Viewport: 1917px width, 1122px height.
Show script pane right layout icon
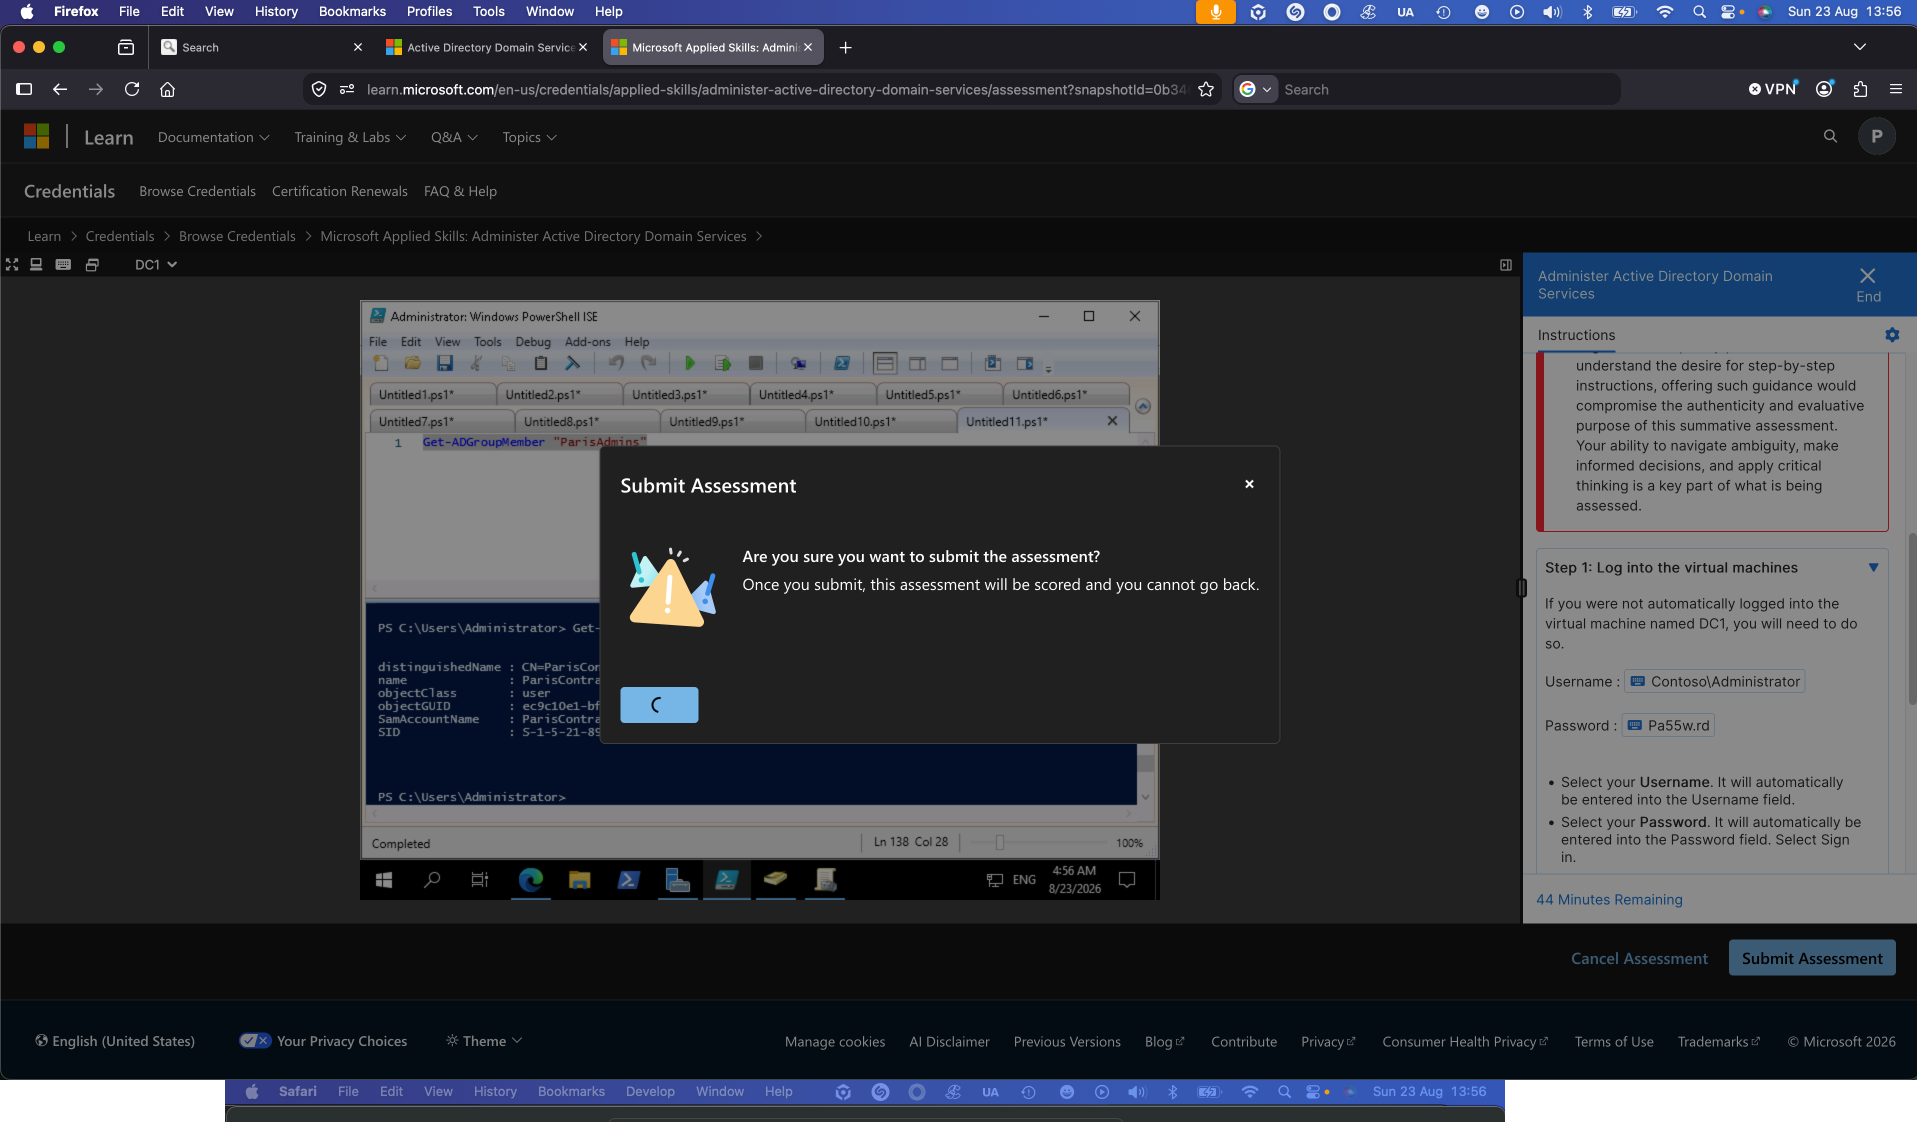pyautogui.click(x=917, y=364)
